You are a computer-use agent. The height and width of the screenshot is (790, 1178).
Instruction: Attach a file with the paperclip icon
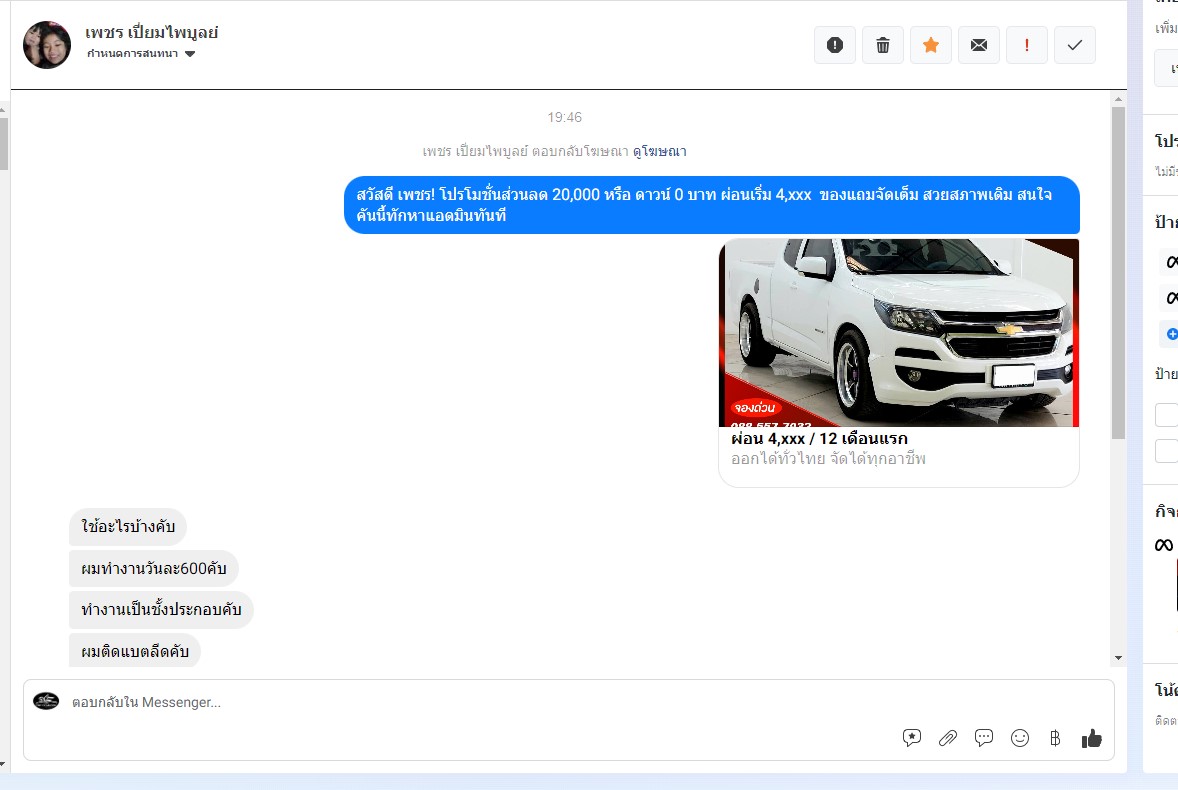click(948, 738)
